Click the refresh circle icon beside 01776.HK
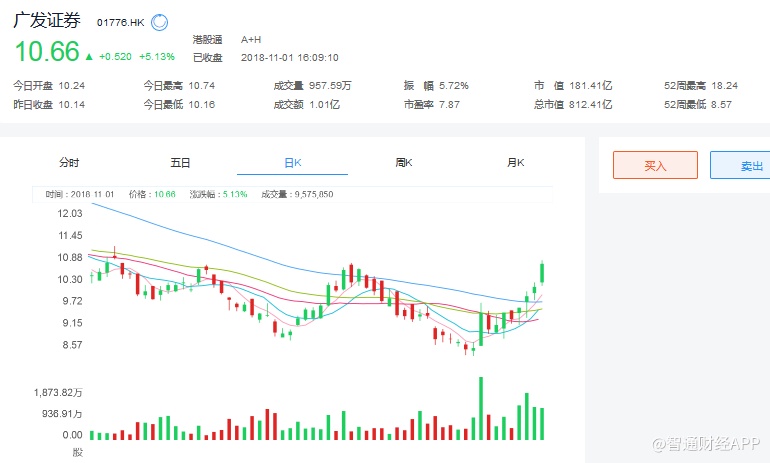 (160, 22)
